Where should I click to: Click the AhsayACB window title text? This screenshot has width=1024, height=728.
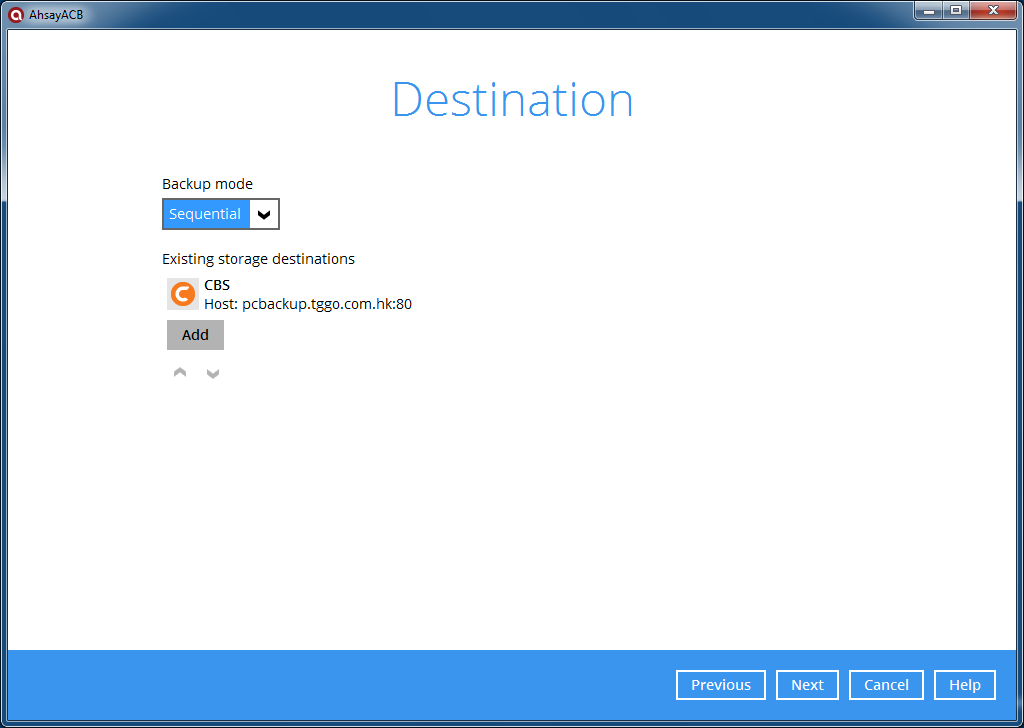coord(56,14)
